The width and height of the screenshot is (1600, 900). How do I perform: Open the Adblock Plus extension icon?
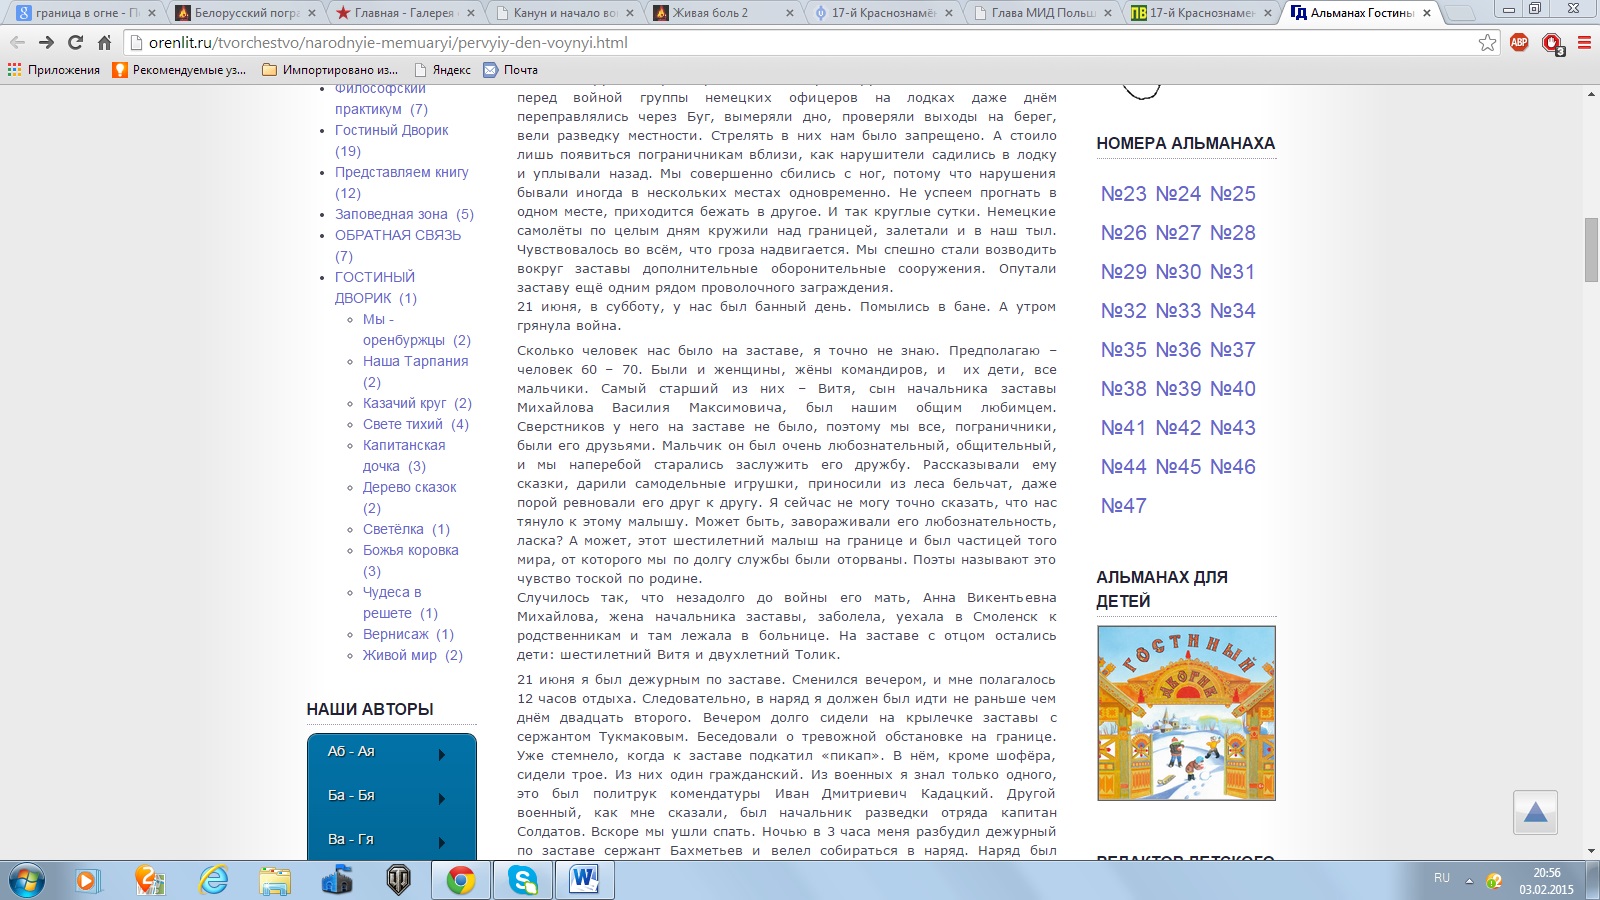1519,43
